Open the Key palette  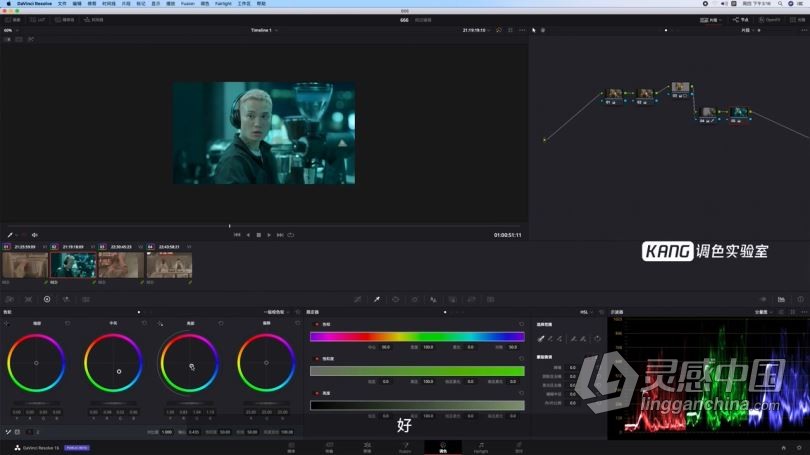[453, 300]
